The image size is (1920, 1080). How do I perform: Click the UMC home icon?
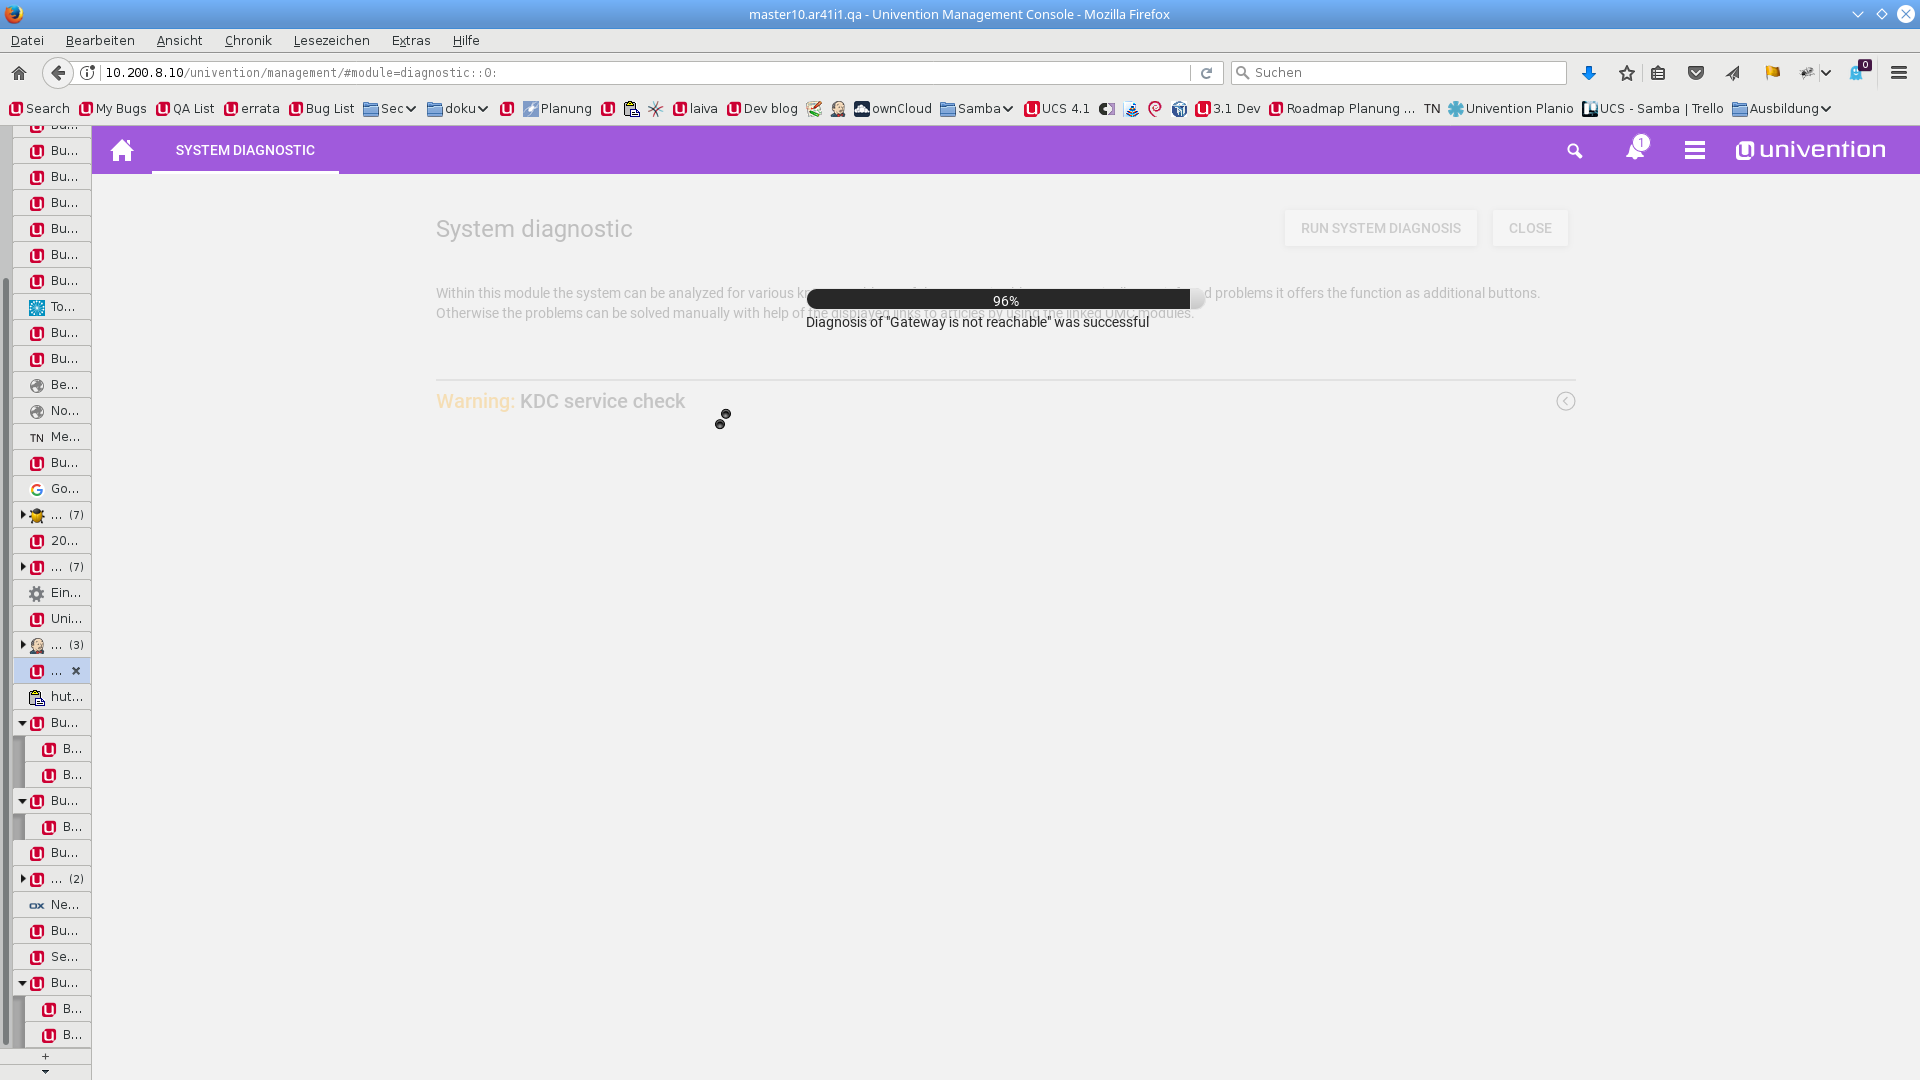(x=122, y=150)
